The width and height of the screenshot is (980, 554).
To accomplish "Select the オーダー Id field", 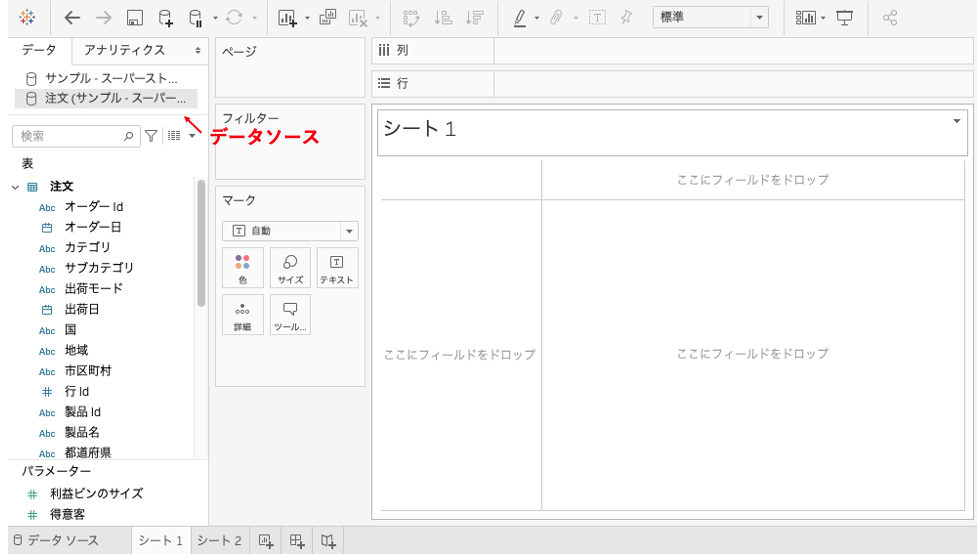I will pyautogui.click(x=94, y=206).
